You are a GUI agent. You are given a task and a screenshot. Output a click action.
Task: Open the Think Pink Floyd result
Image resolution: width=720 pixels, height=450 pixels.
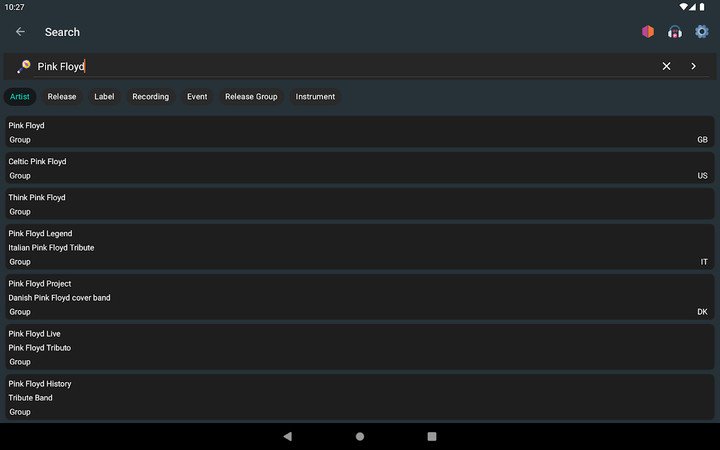[360, 204]
